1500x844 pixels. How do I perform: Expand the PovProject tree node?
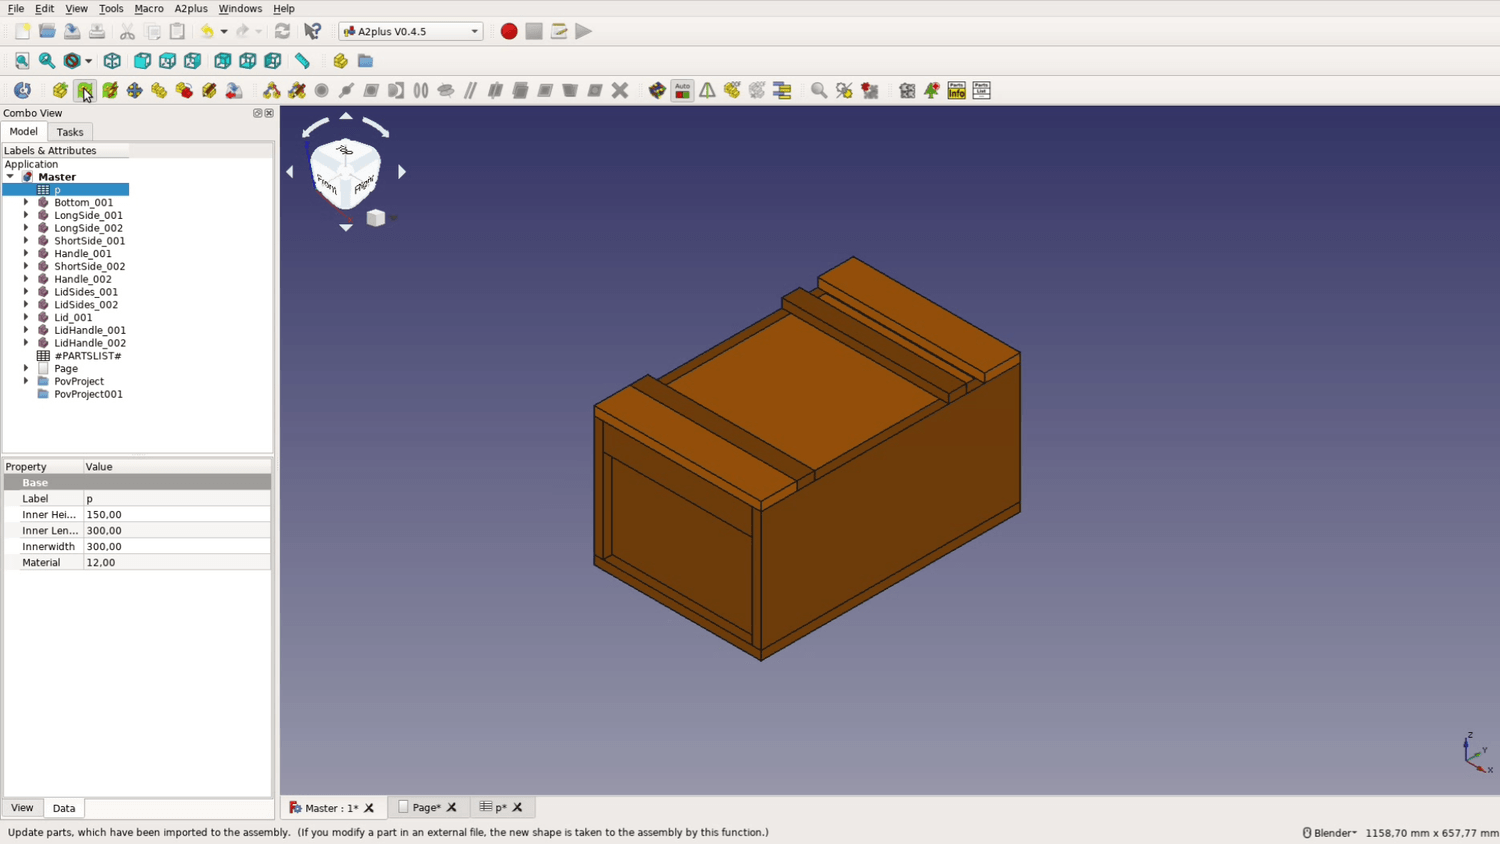(26, 381)
